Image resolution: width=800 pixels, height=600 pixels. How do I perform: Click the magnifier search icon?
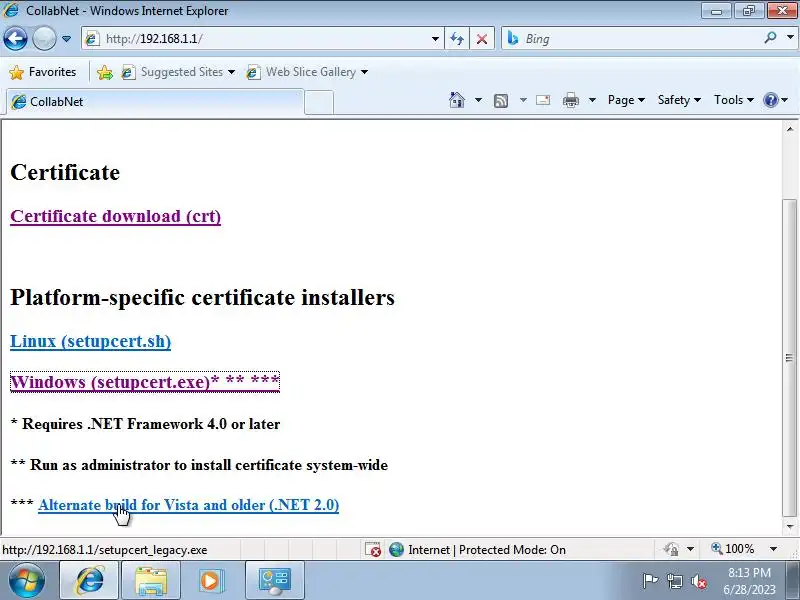click(770, 37)
